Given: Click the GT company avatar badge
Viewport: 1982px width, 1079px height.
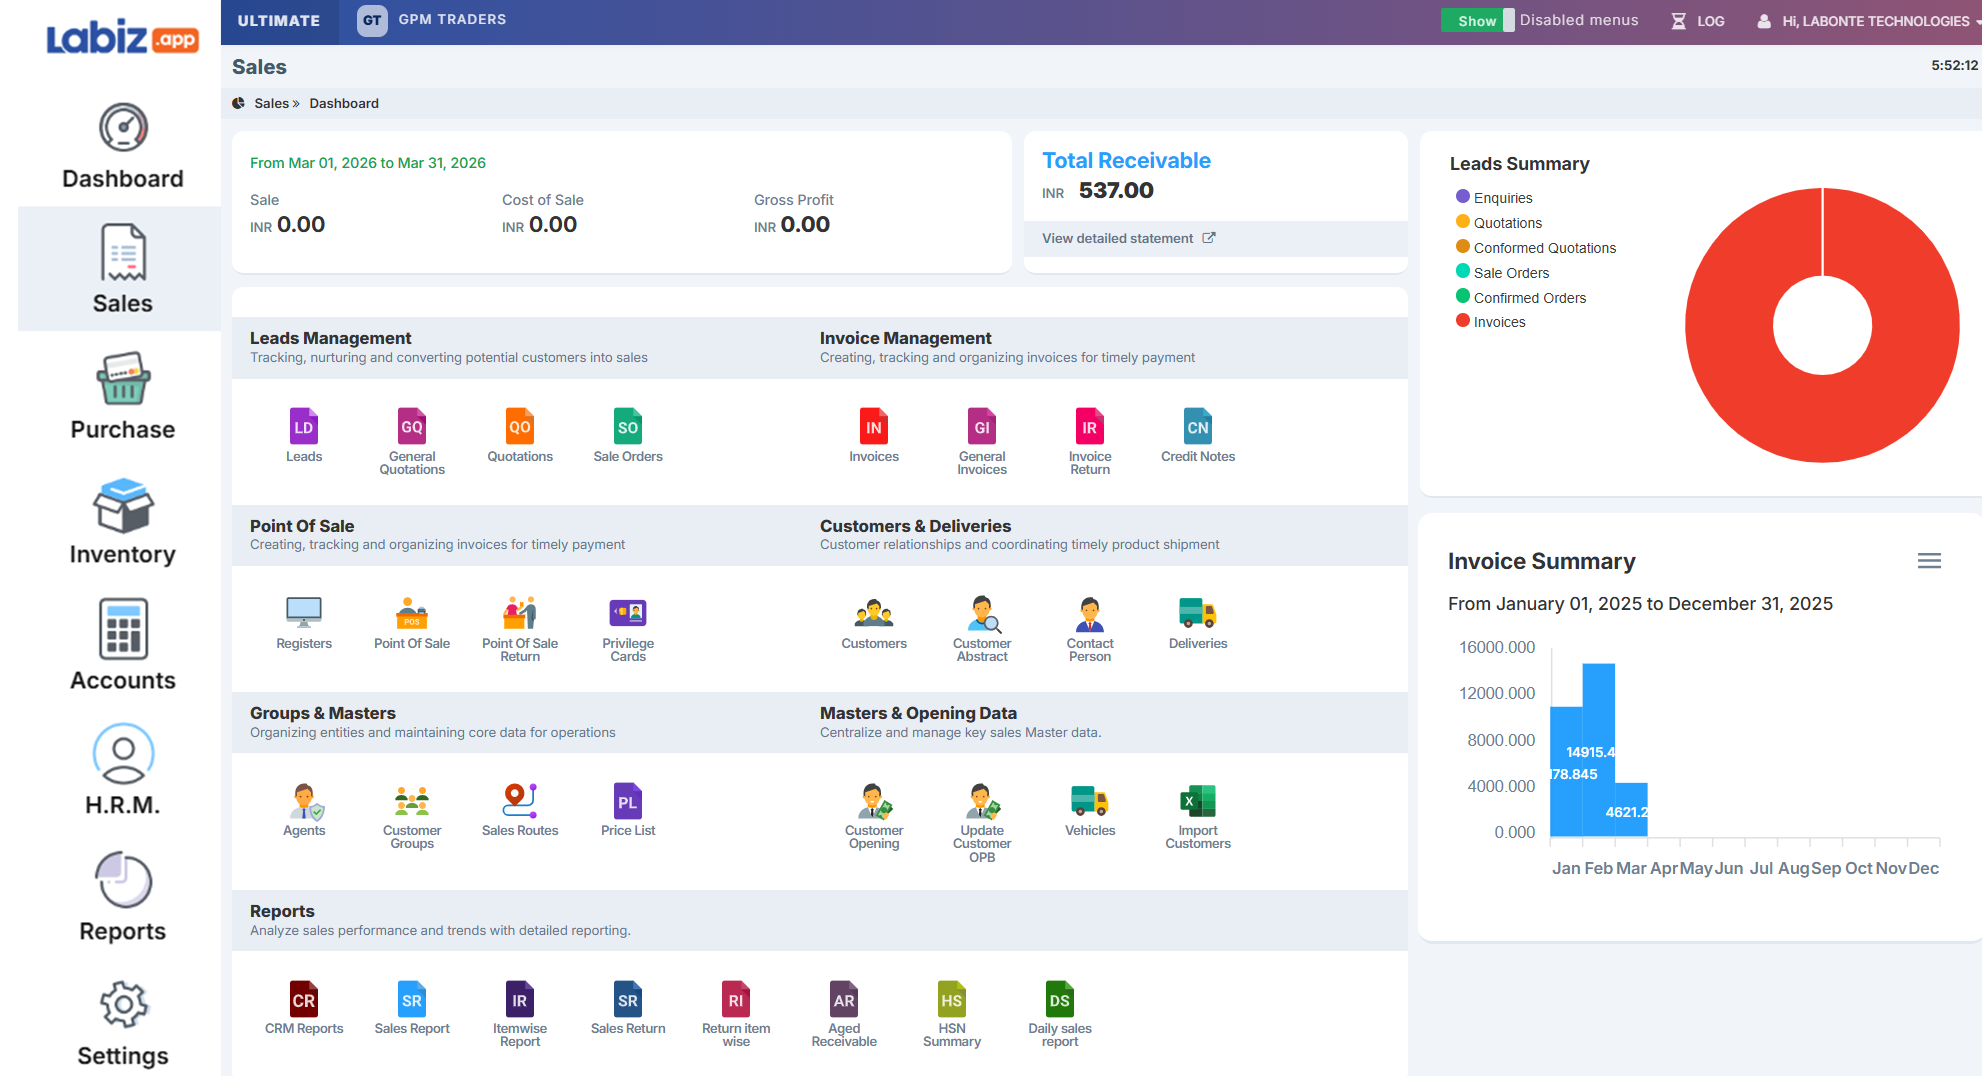Looking at the screenshot, I should (372, 20).
